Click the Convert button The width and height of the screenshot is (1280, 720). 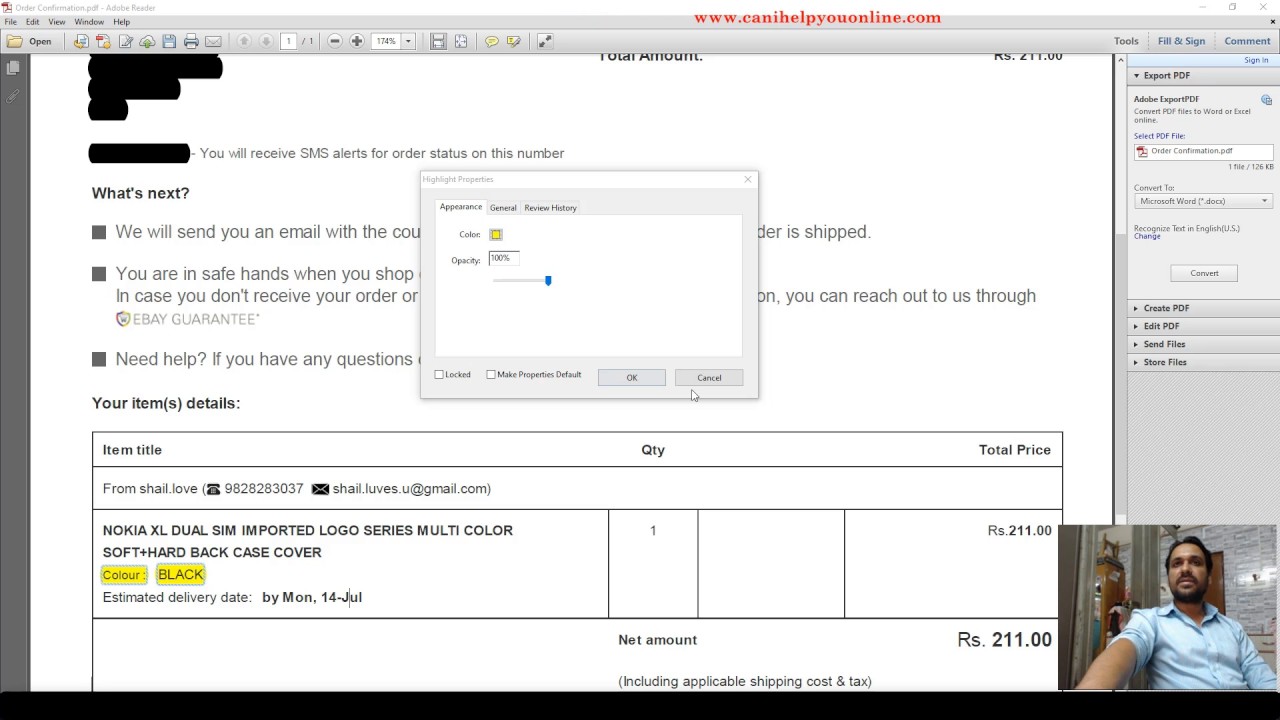pos(1204,273)
